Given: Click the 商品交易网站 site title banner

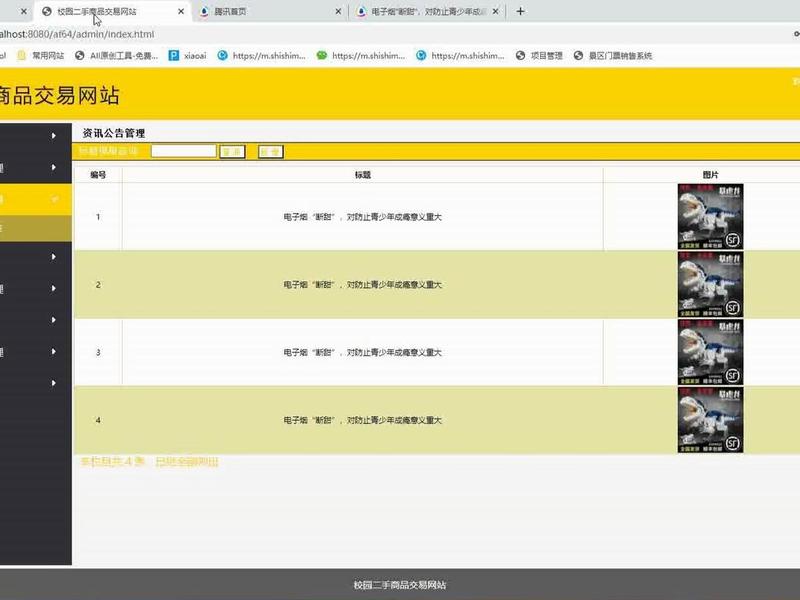Looking at the screenshot, I should (59, 95).
